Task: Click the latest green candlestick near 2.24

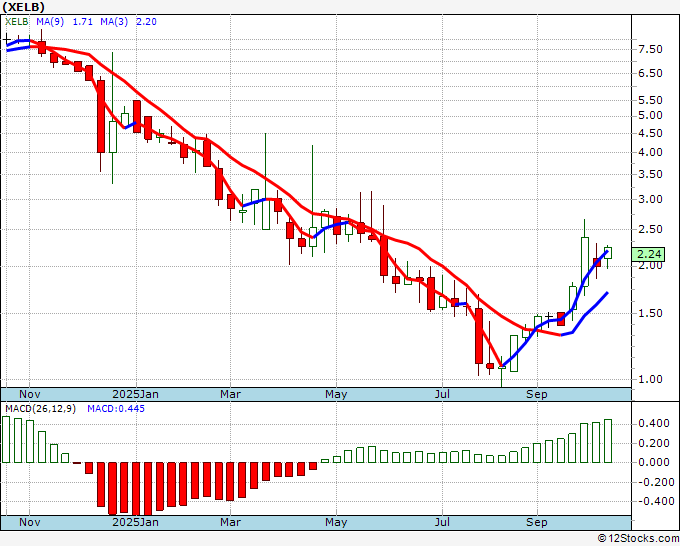Action: pyautogui.click(x=608, y=253)
